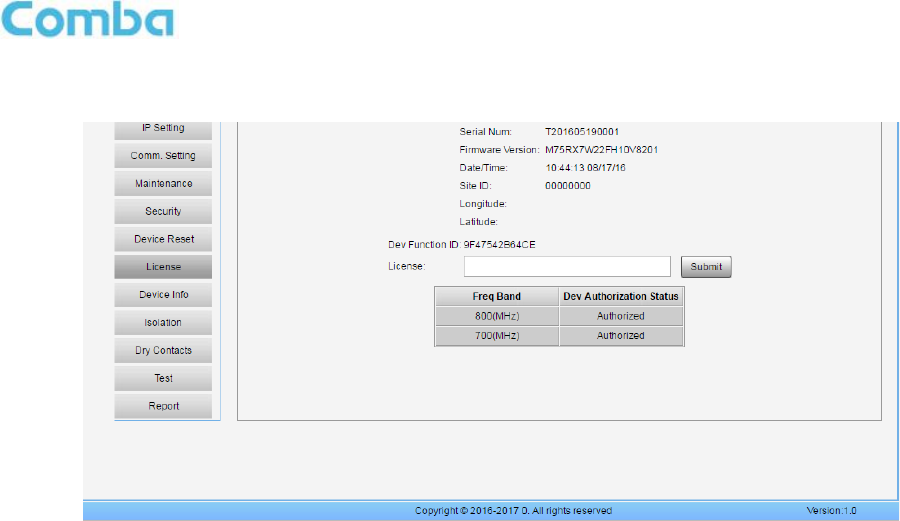Viewport: 900px width, 521px height.
Task: Open the Dry Contacts settings
Action: pyautogui.click(x=163, y=350)
